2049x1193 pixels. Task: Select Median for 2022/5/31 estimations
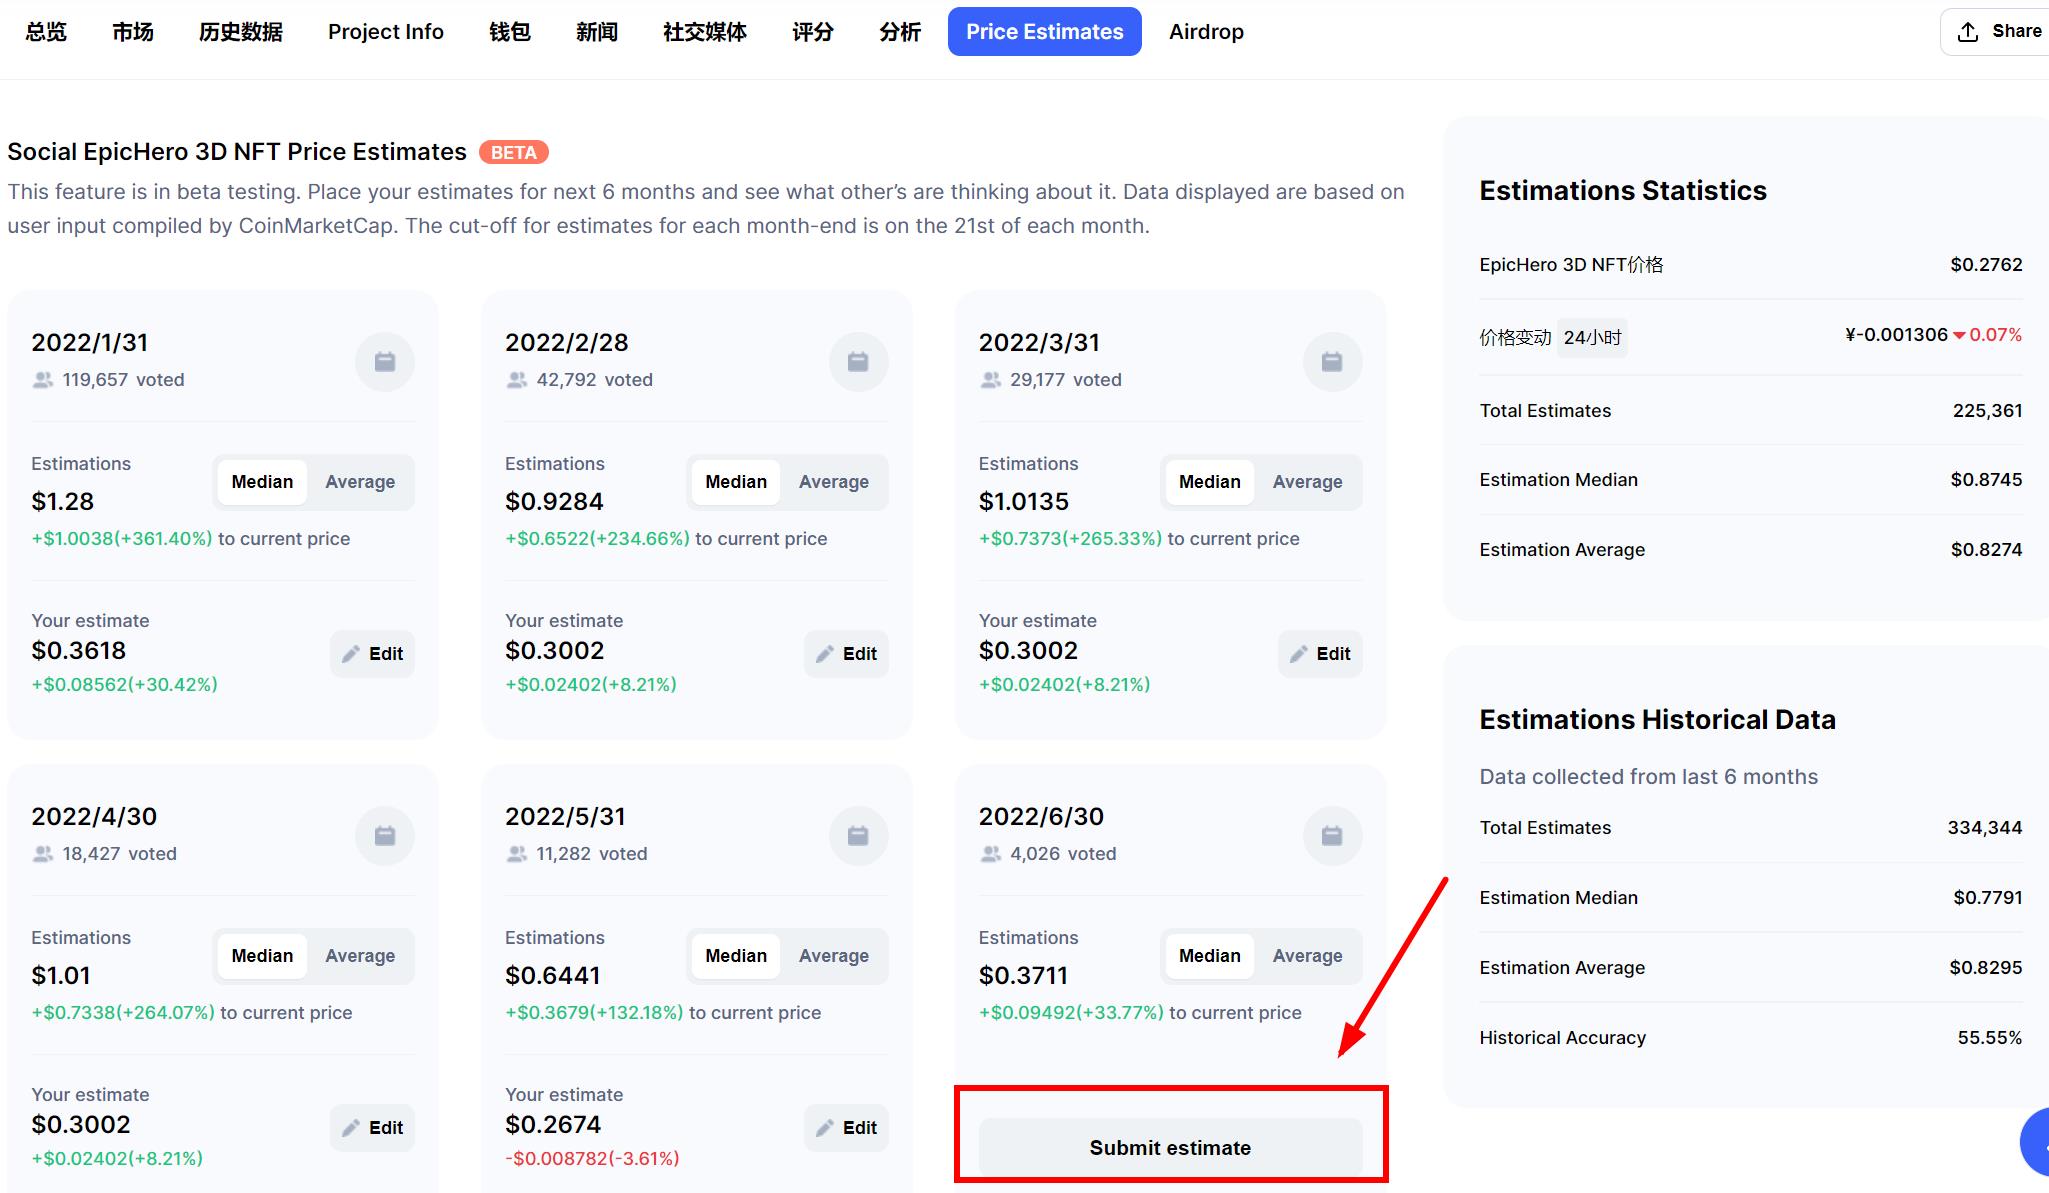736,956
